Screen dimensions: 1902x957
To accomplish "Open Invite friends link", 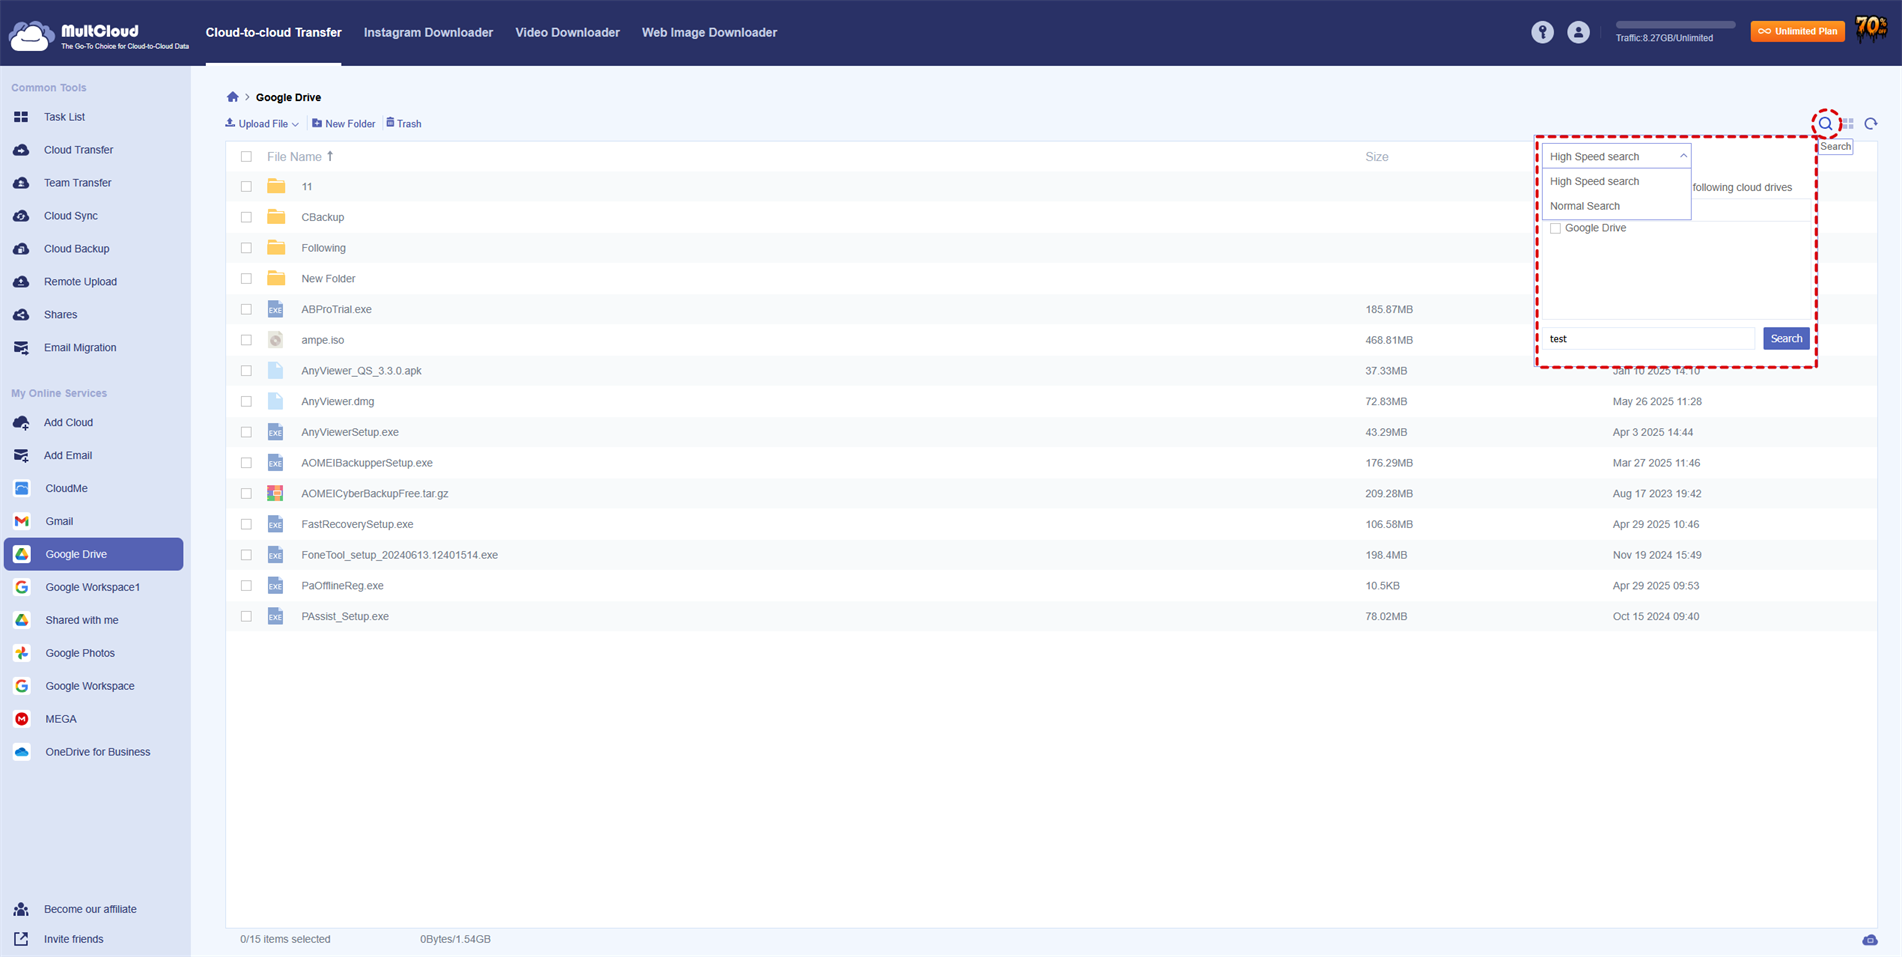I will pyautogui.click(x=74, y=940).
